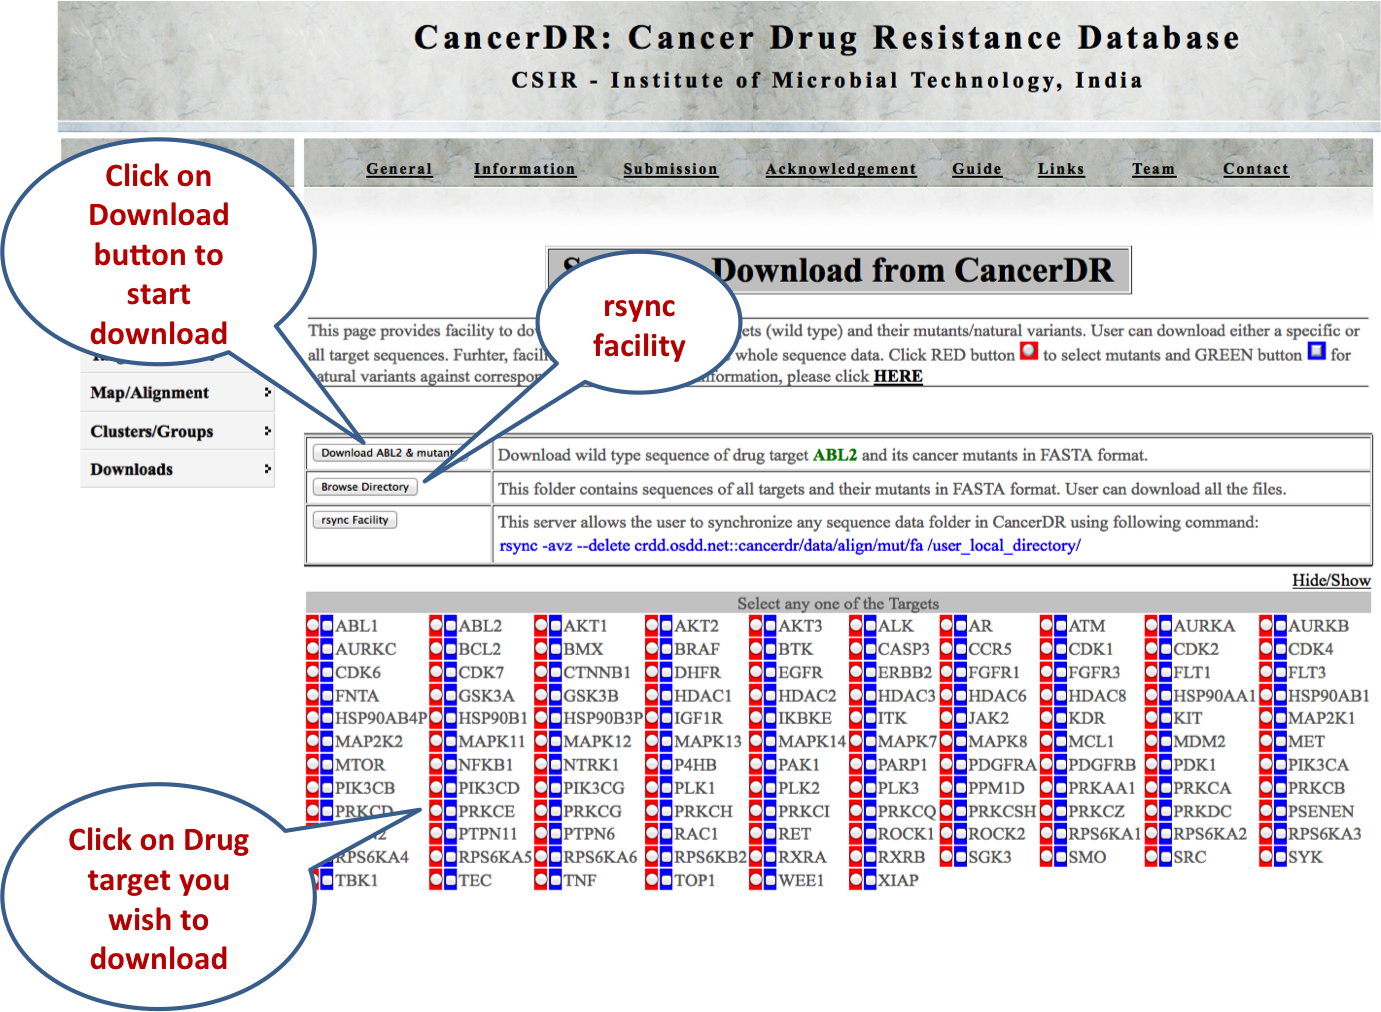This screenshot has width=1381, height=1012.
Task: Click the Hide/Show link above the targets
Action: [1330, 581]
